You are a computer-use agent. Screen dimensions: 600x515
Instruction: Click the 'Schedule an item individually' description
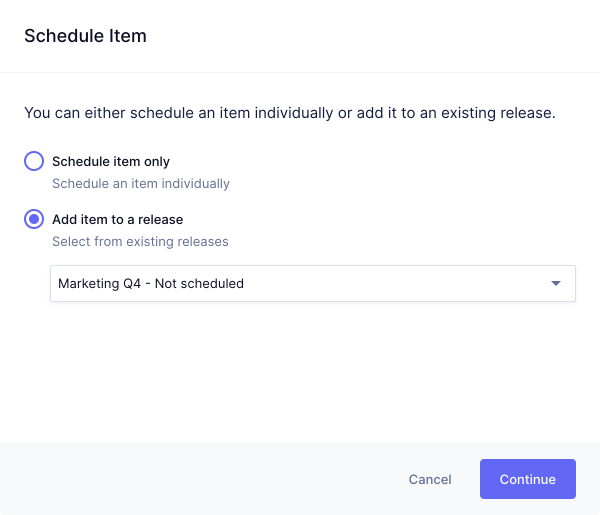click(x=141, y=184)
